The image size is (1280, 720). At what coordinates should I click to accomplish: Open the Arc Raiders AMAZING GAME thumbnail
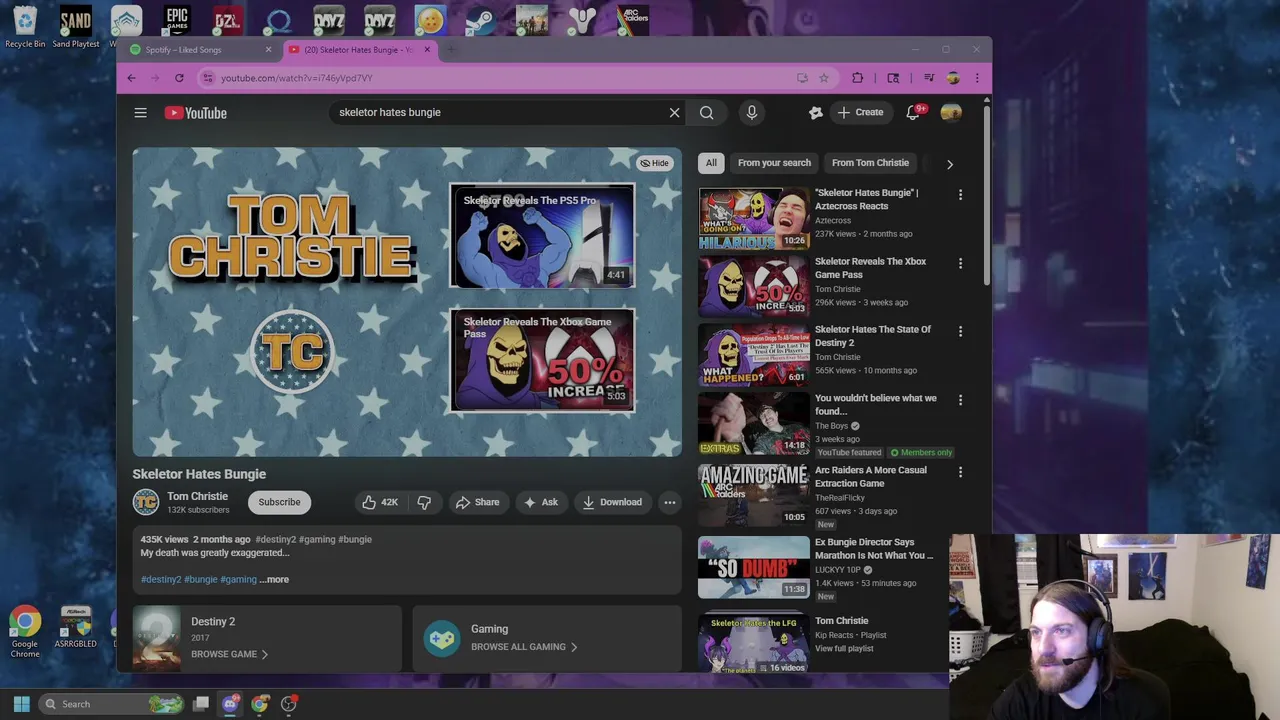pos(754,495)
